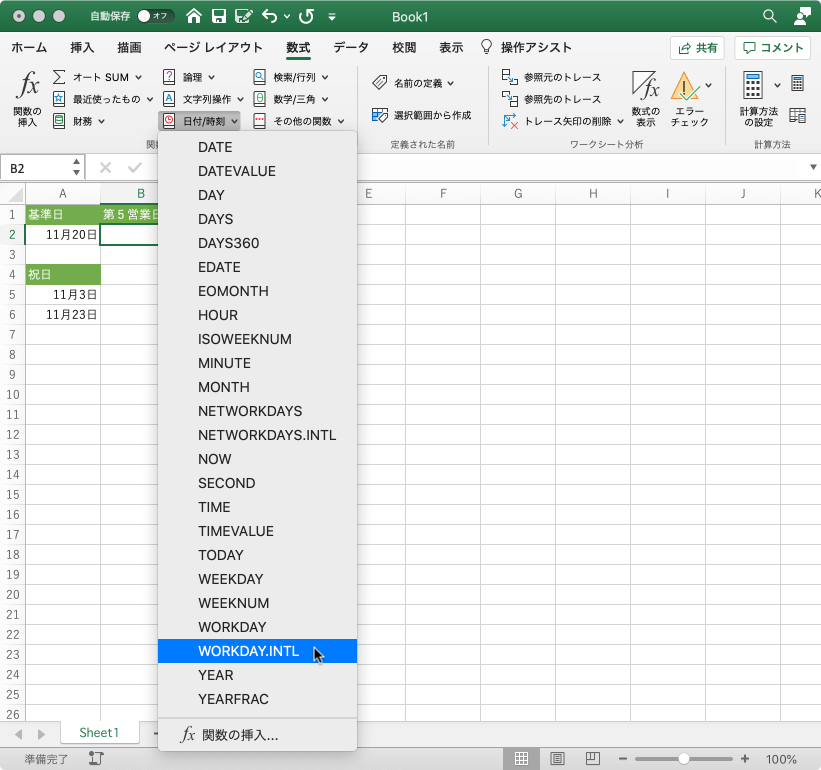The width and height of the screenshot is (821, 770).
Task: Click the Share button
Action: click(x=697, y=48)
